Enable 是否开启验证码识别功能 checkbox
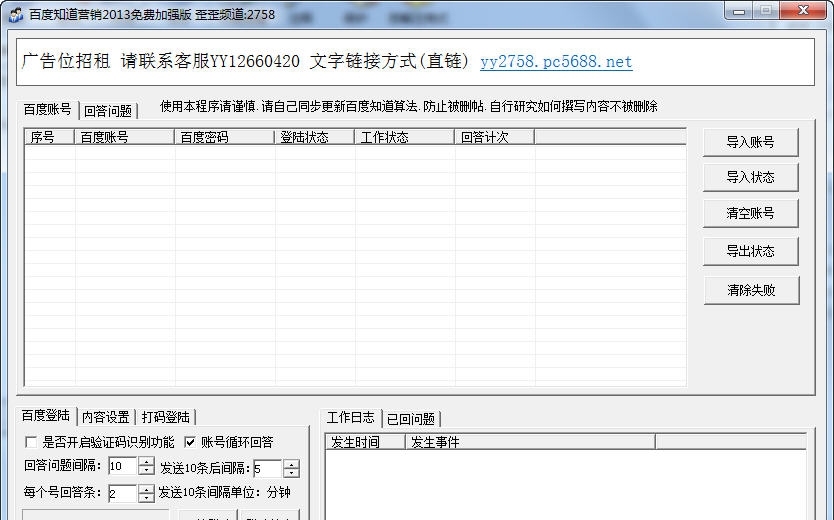Viewport: 834px width, 520px height. tap(31, 442)
